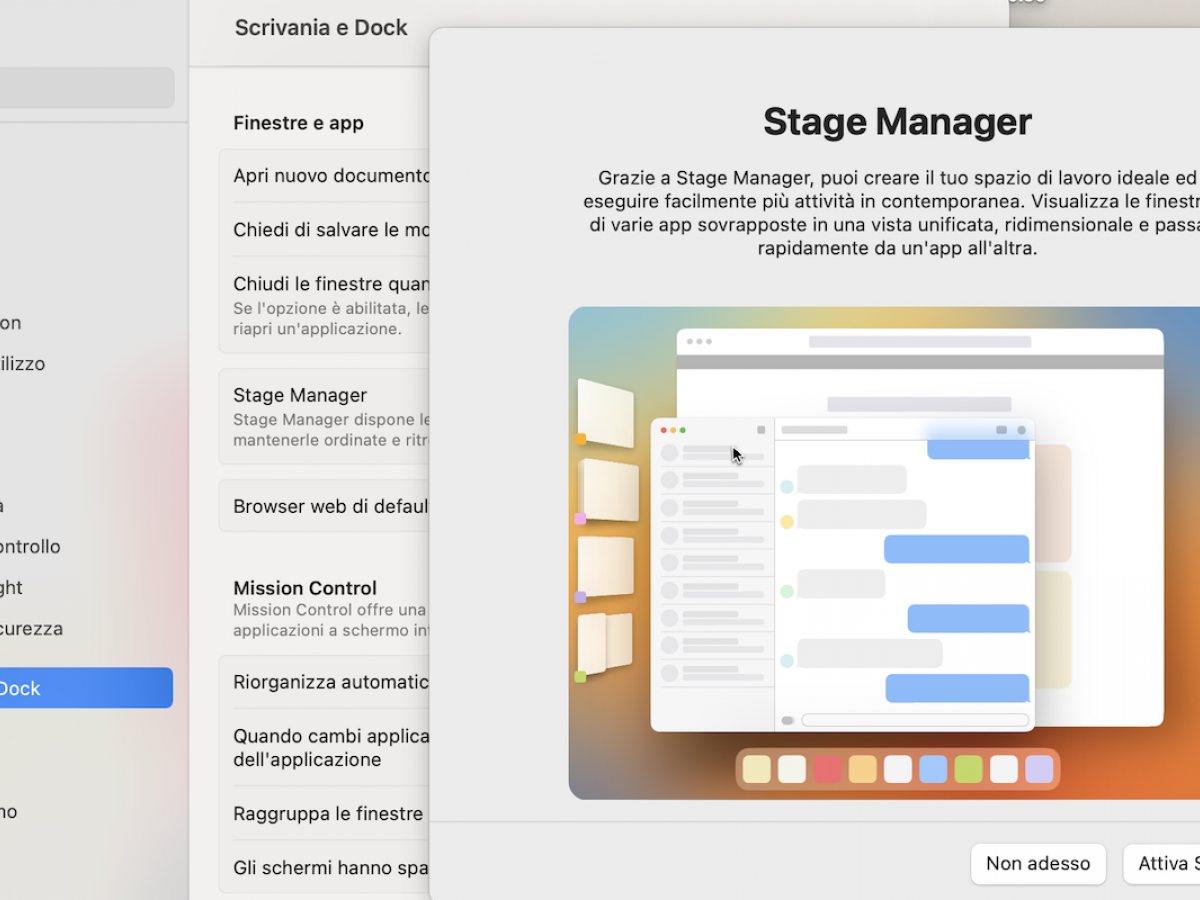Click the Attiva Stage Manager button
Screen dimensions: 1200x900
tap(1162, 864)
